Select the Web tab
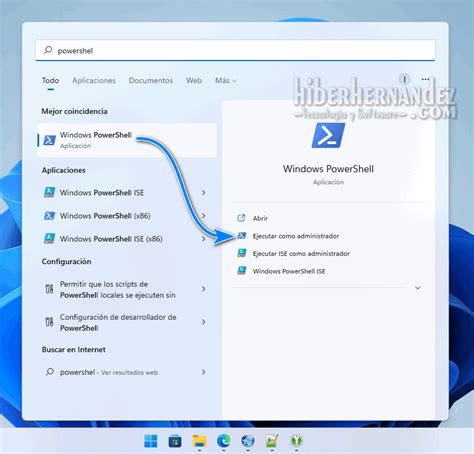Viewport: 474px width, 454px height. coord(194,80)
